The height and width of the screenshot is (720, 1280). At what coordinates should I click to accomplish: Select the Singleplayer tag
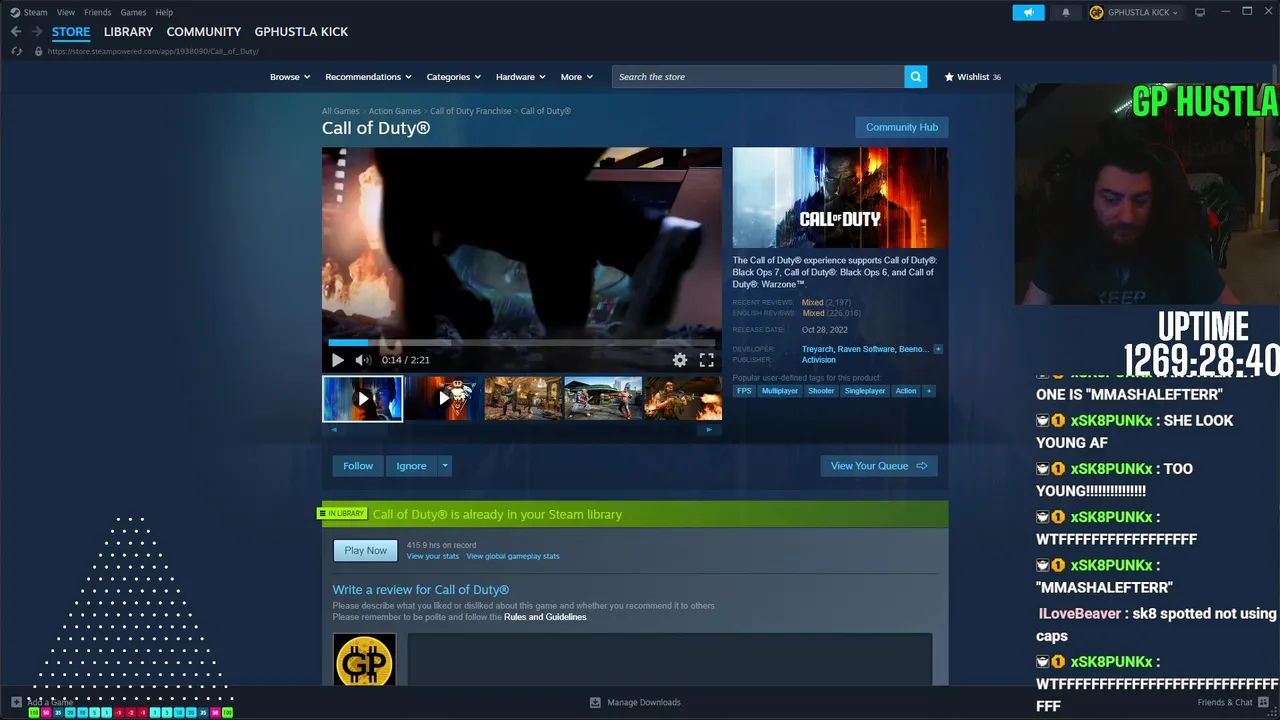865,391
